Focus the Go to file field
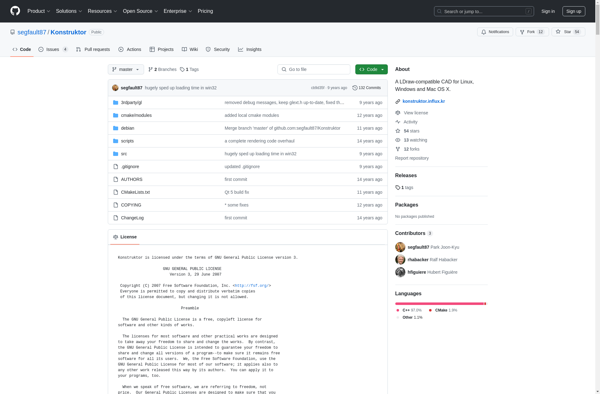This screenshot has height=394, width=600. (314, 69)
